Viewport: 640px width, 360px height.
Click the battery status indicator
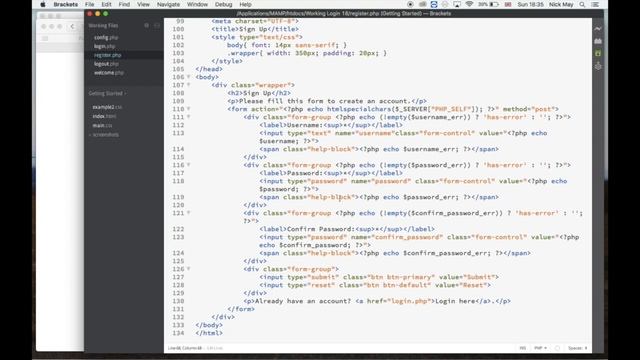click(489, 4)
